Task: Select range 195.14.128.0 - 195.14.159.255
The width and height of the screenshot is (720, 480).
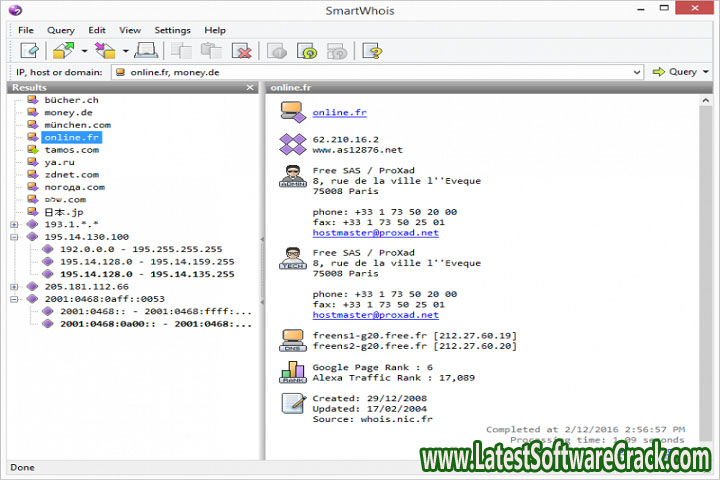Action: pos(147,261)
